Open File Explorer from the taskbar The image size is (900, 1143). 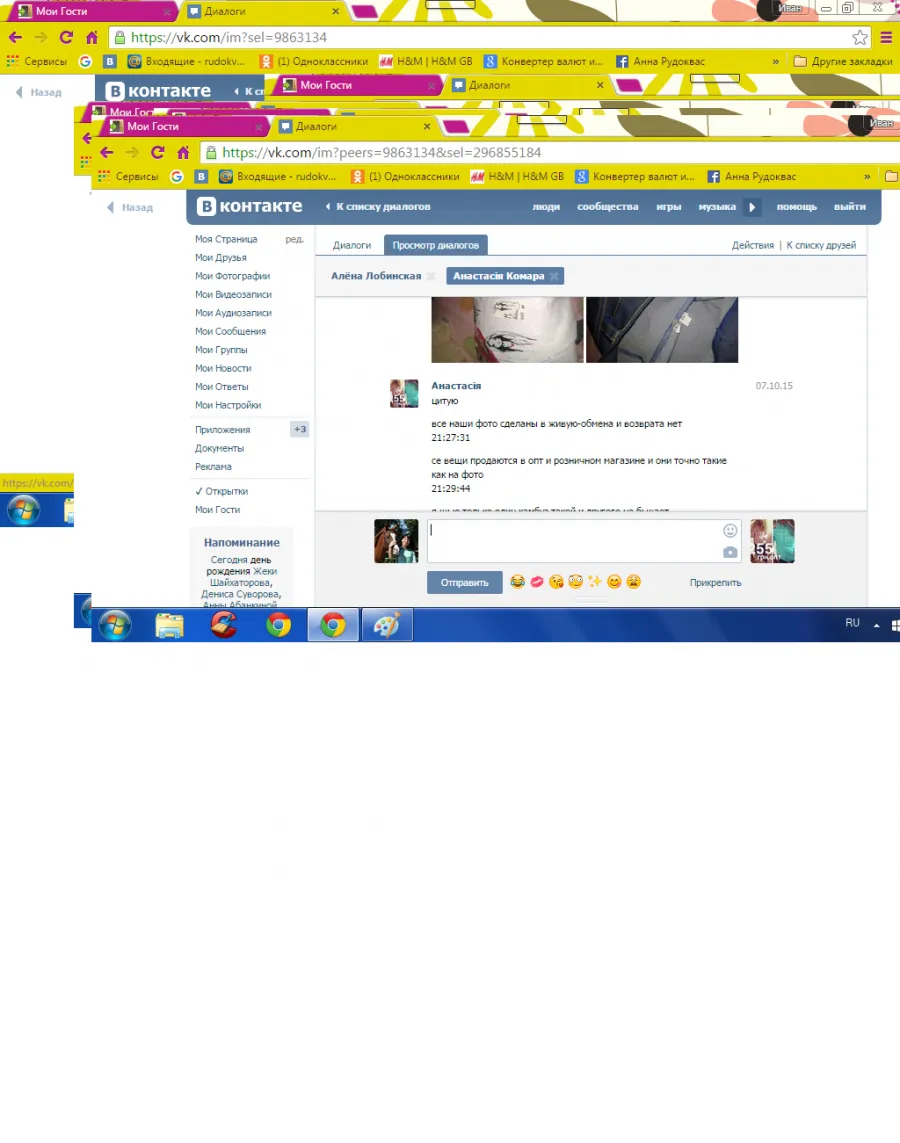click(x=169, y=625)
